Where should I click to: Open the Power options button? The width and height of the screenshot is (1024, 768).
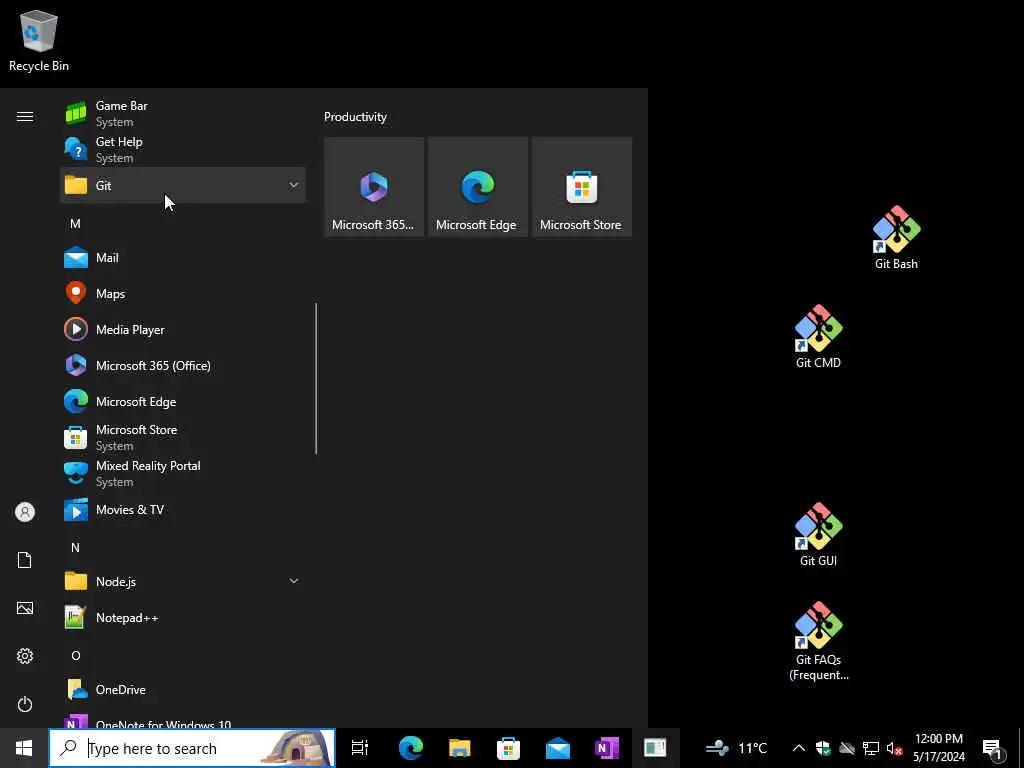click(x=25, y=704)
